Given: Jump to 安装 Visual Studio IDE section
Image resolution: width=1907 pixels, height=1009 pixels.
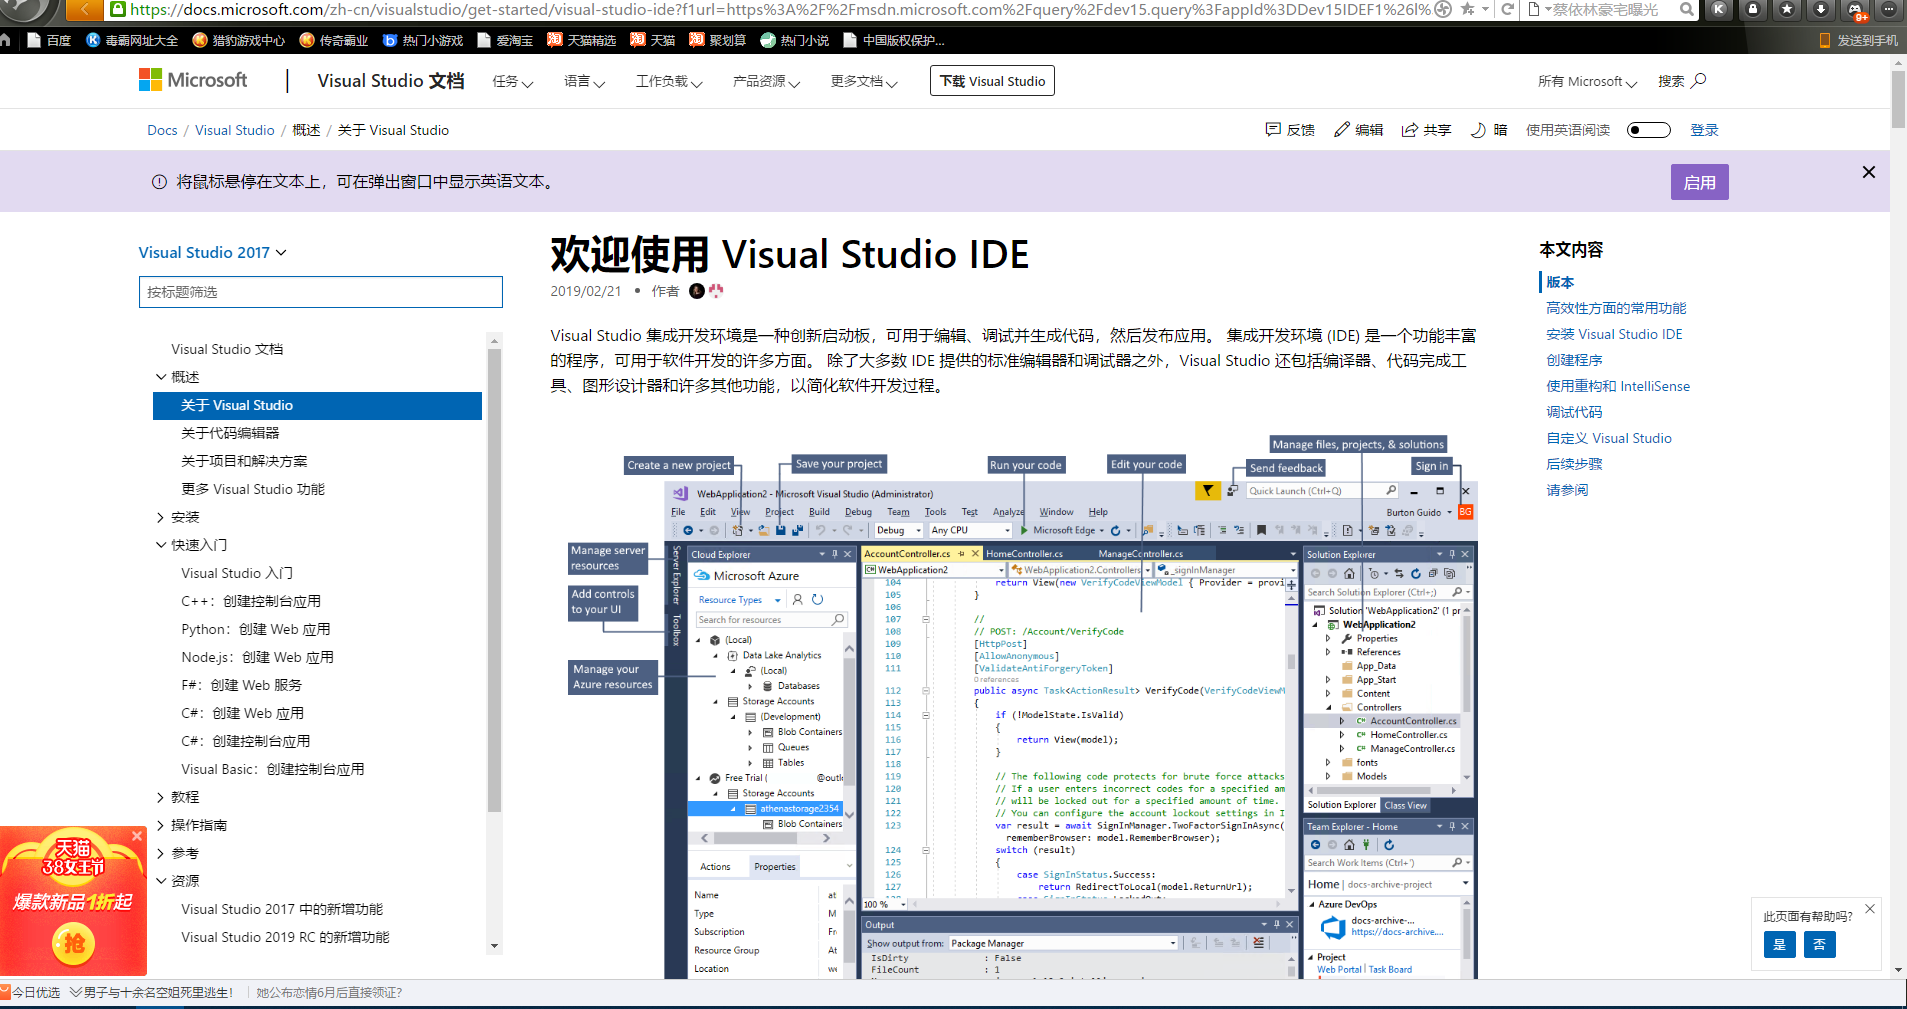Looking at the screenshot, I should (x=1614, y=334).
